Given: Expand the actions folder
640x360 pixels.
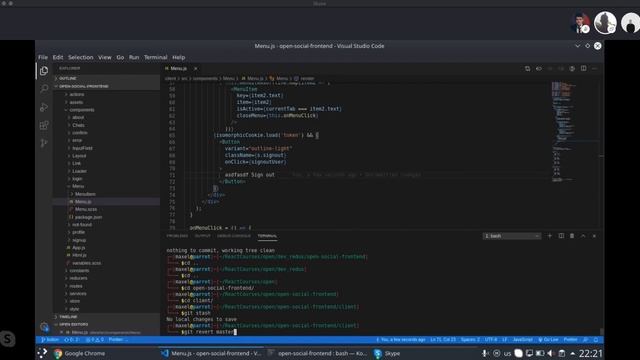Looking at the screenshot, I should coord(76,94).
